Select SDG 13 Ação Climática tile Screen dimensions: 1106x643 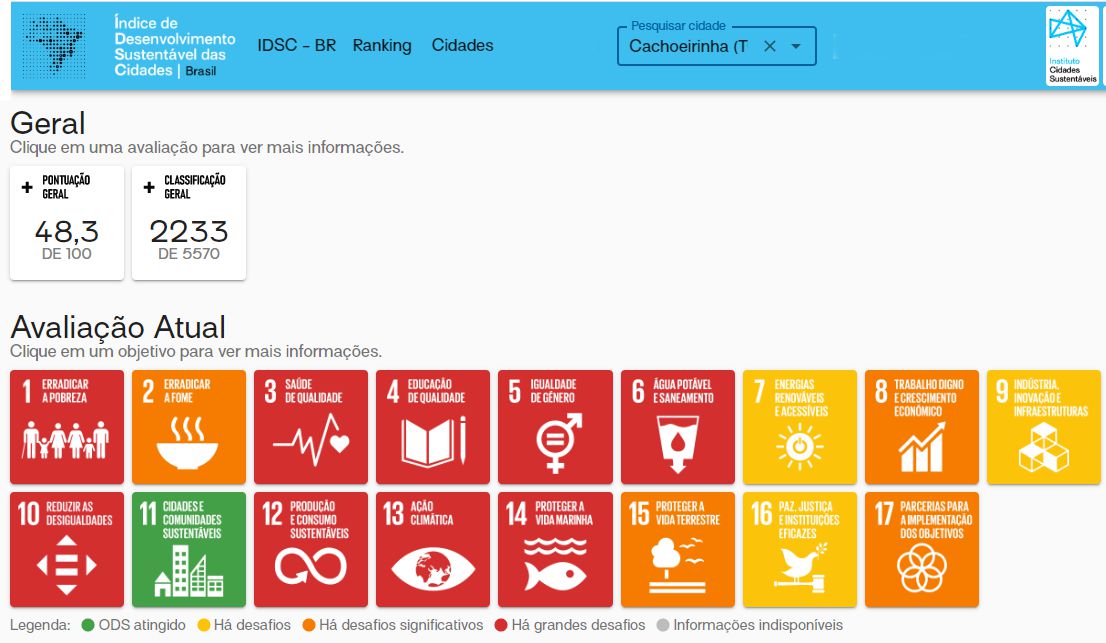pos(433,549)
